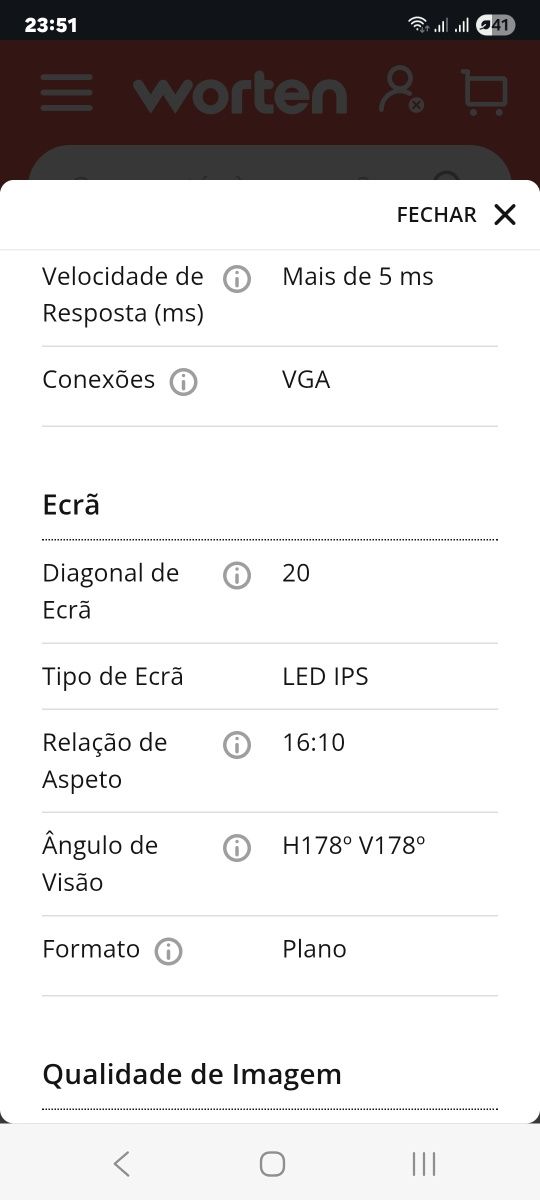540x1200 pixels.
Task: Tap the info icon next to Formato
Action: tap(168, 951)
